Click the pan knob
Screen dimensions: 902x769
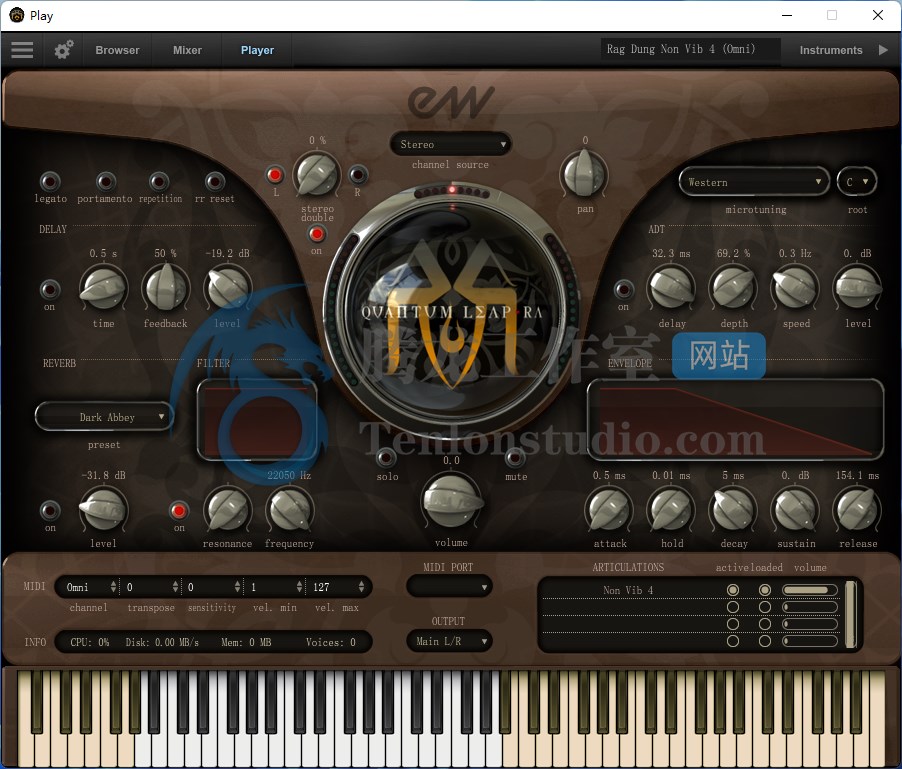(584, 175)
